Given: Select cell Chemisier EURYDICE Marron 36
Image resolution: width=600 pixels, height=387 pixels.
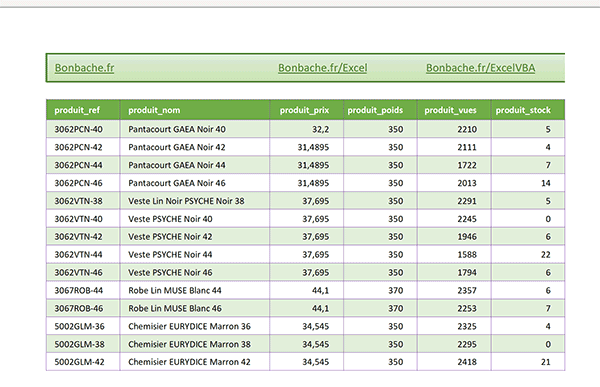Looking at the screenshot, I should [x=195, y=327].
